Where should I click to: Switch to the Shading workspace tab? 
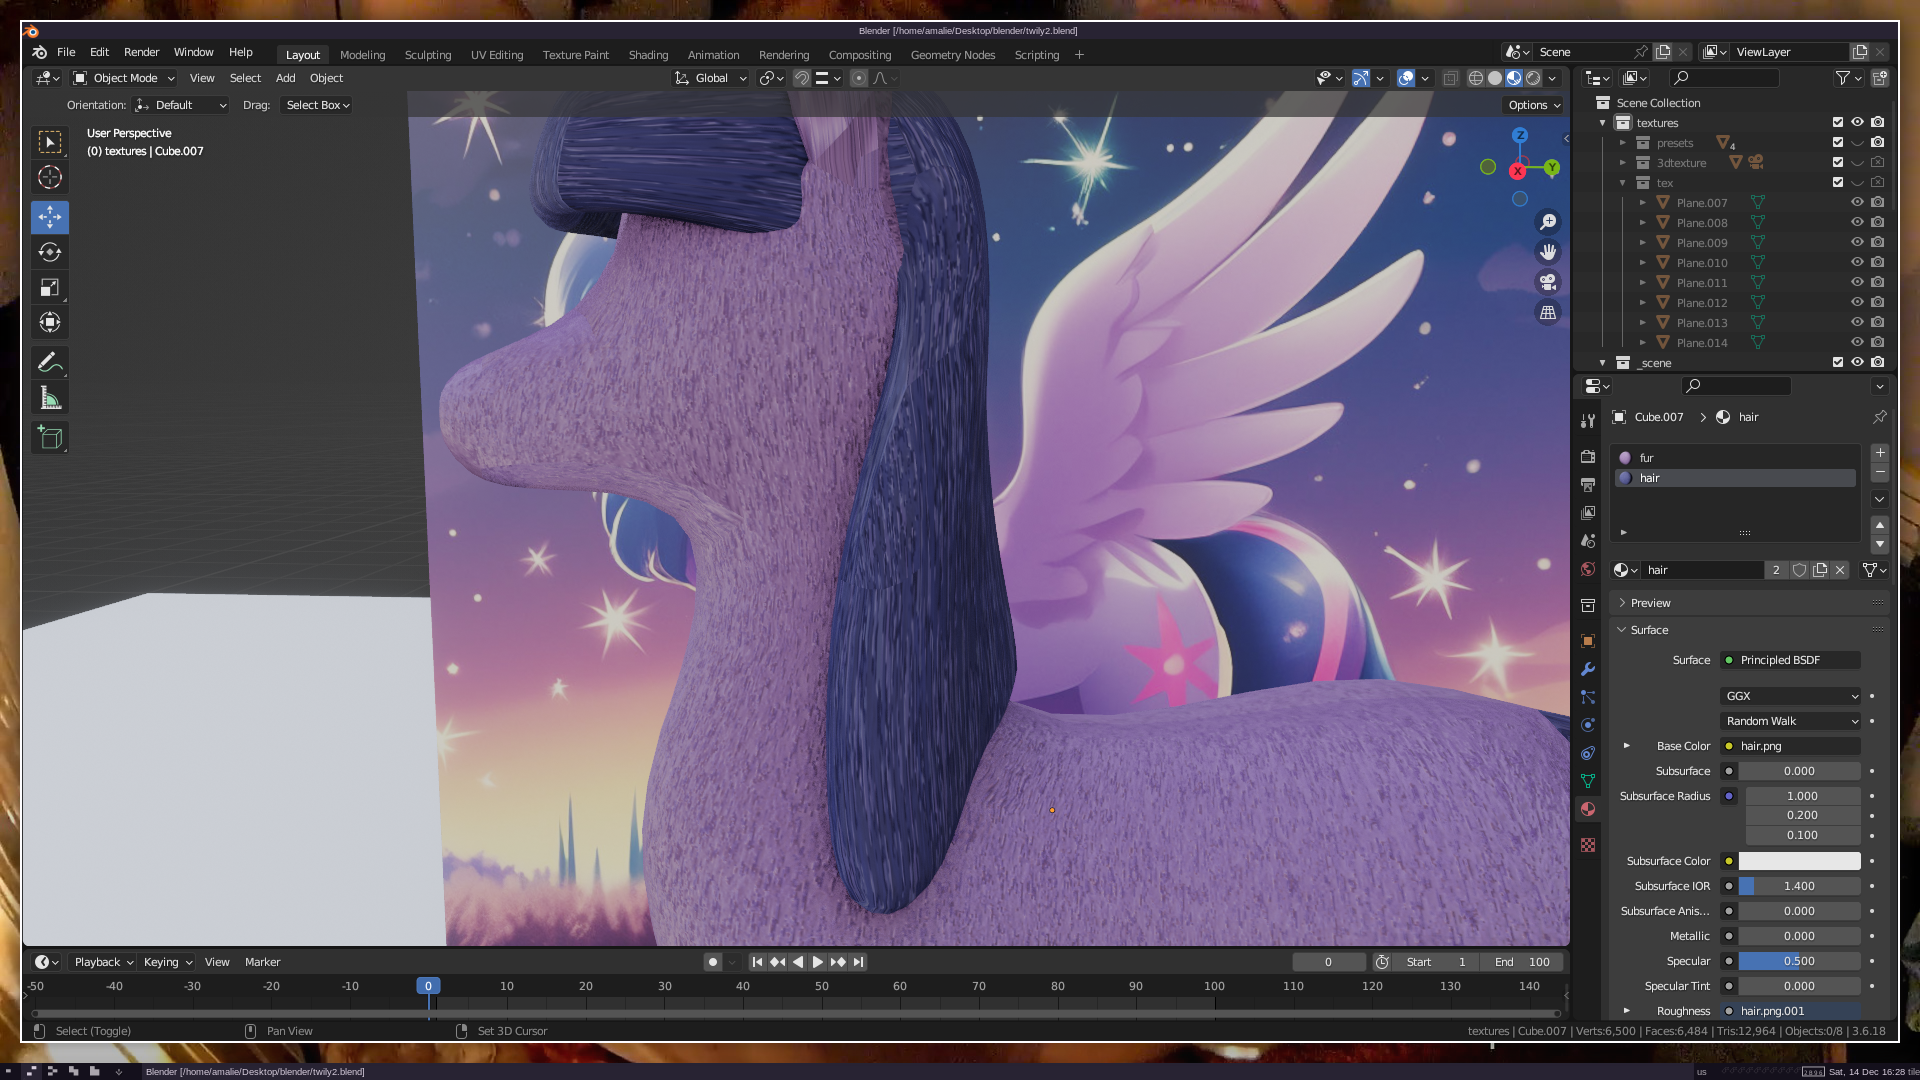648,55
